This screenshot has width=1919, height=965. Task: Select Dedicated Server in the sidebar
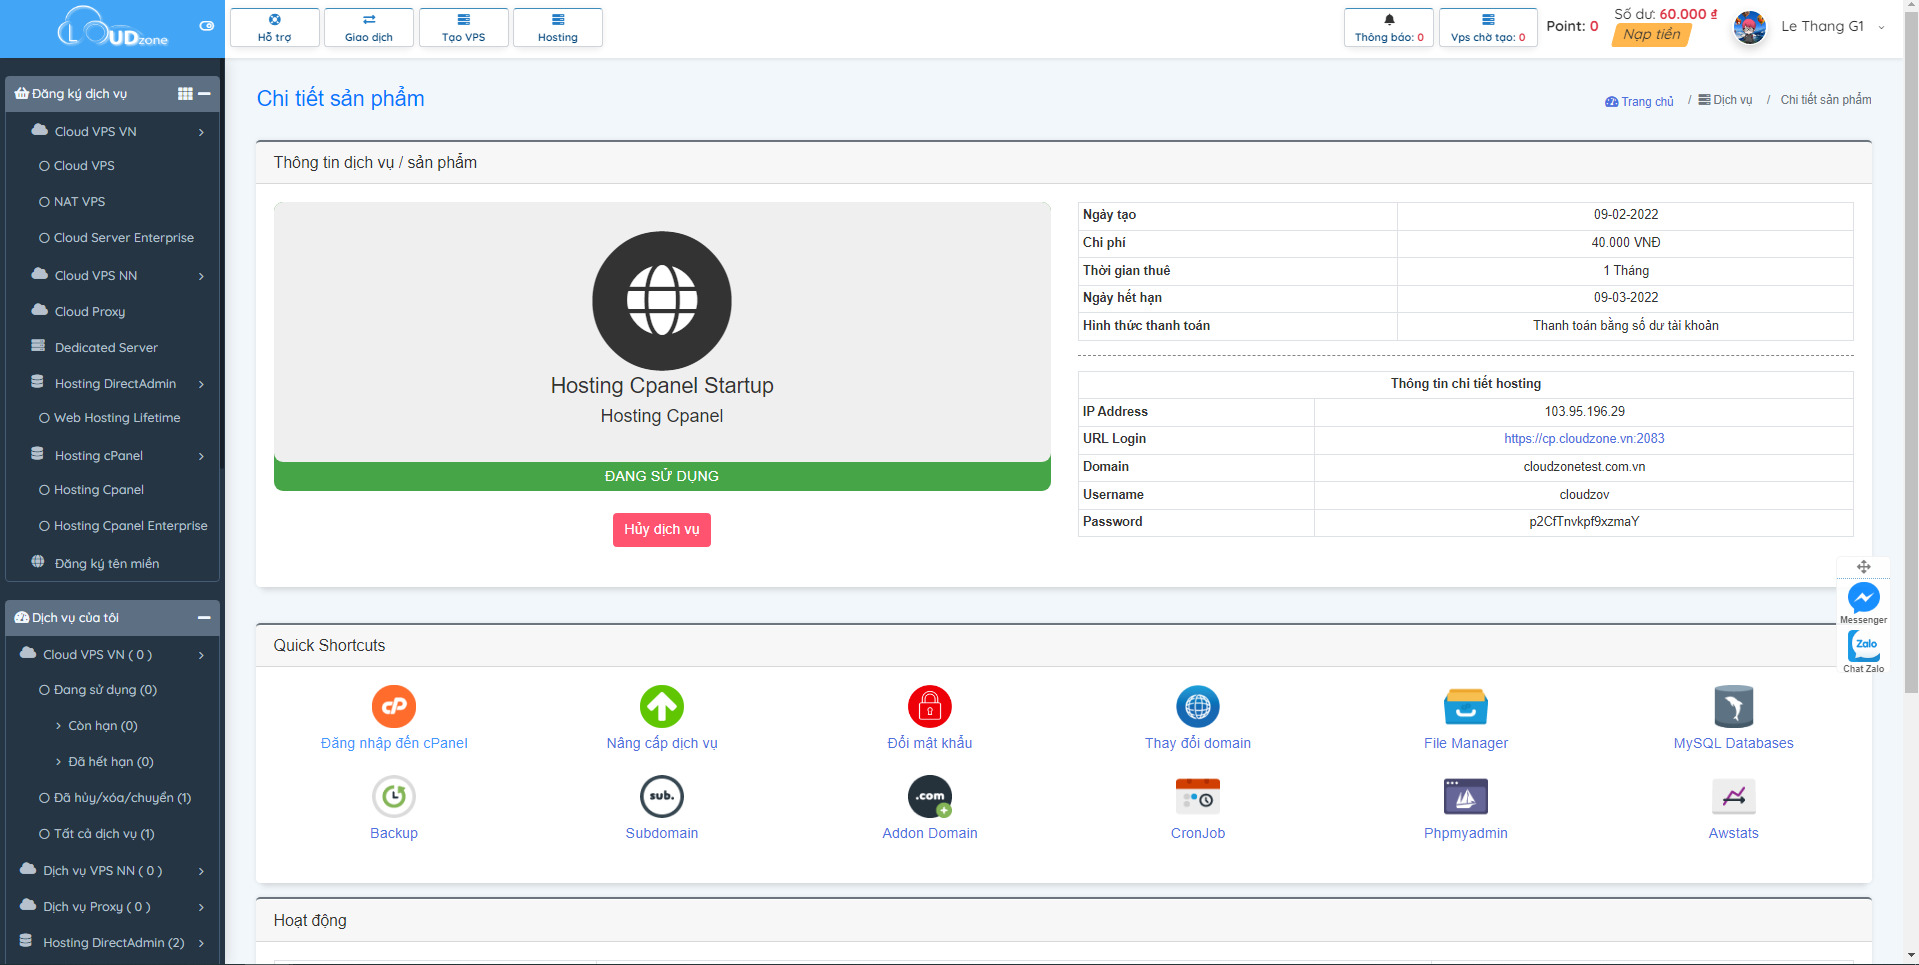(x=106, y=347)
